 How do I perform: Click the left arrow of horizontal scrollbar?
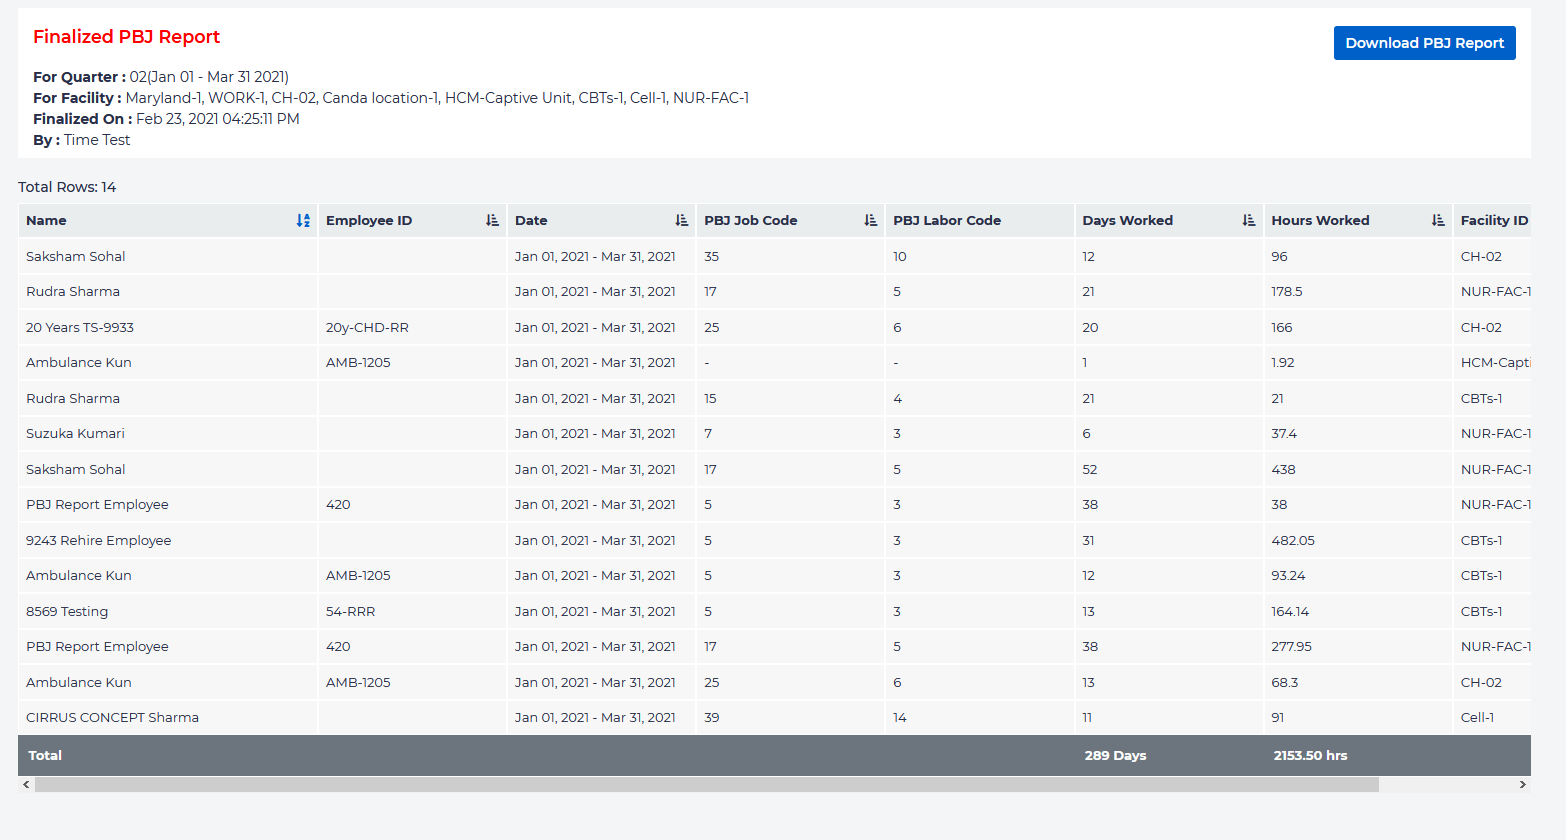[26, 785]
